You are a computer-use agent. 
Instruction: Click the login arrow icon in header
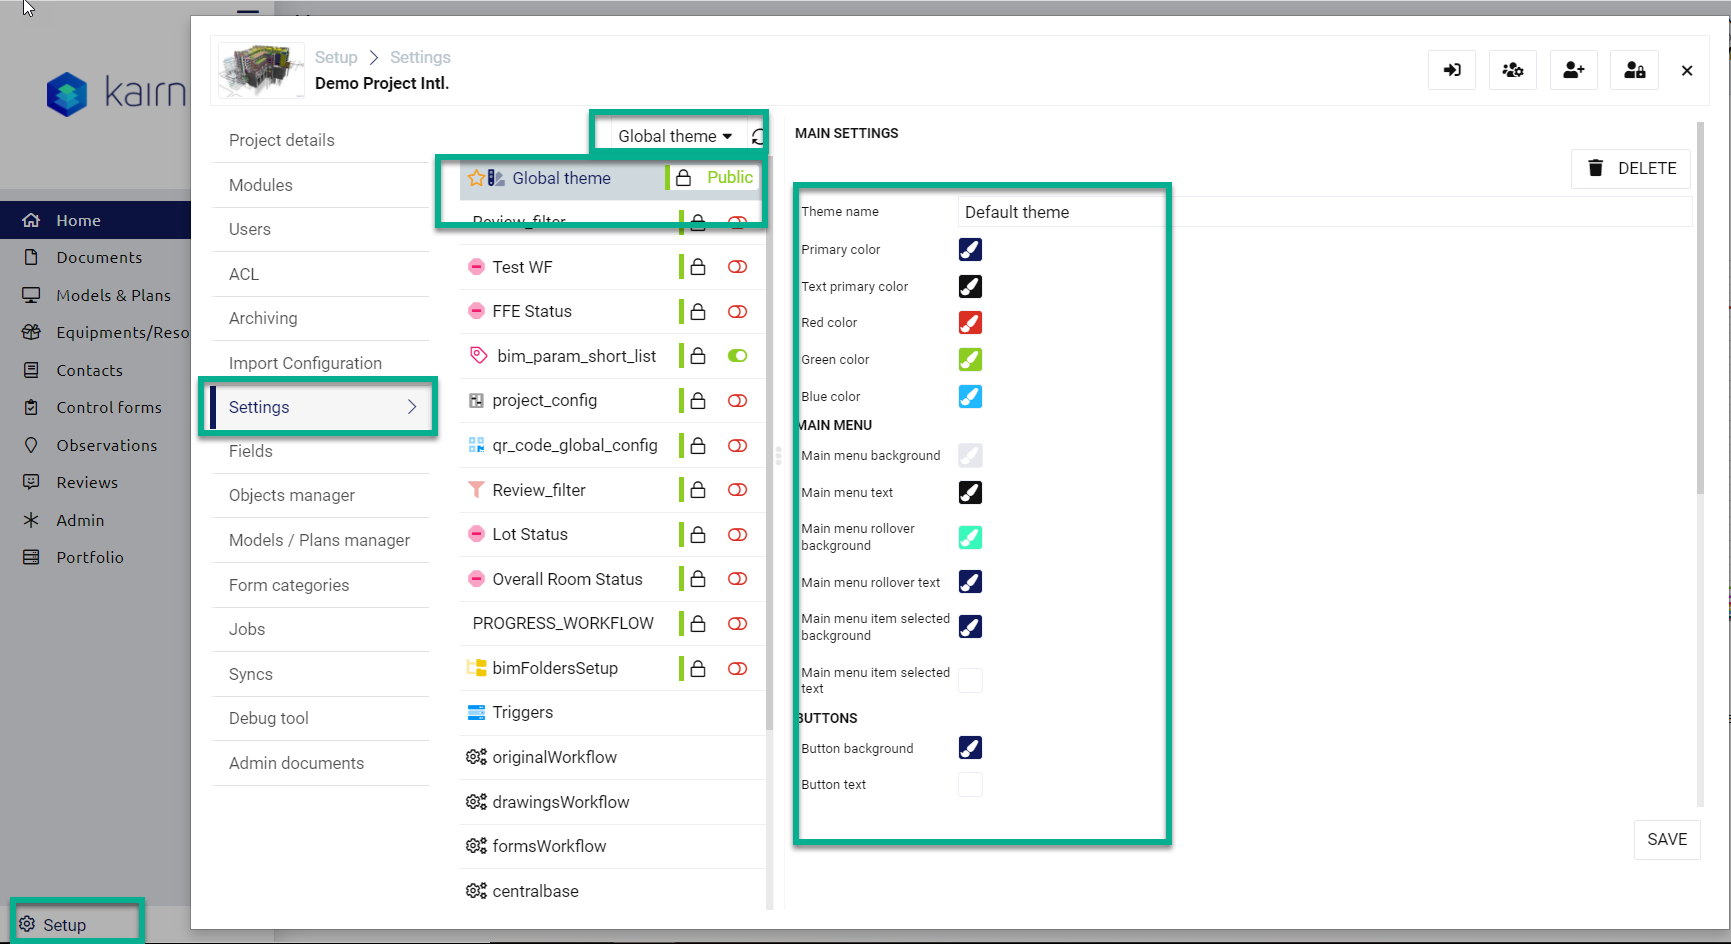click(x=1451, y=70)
